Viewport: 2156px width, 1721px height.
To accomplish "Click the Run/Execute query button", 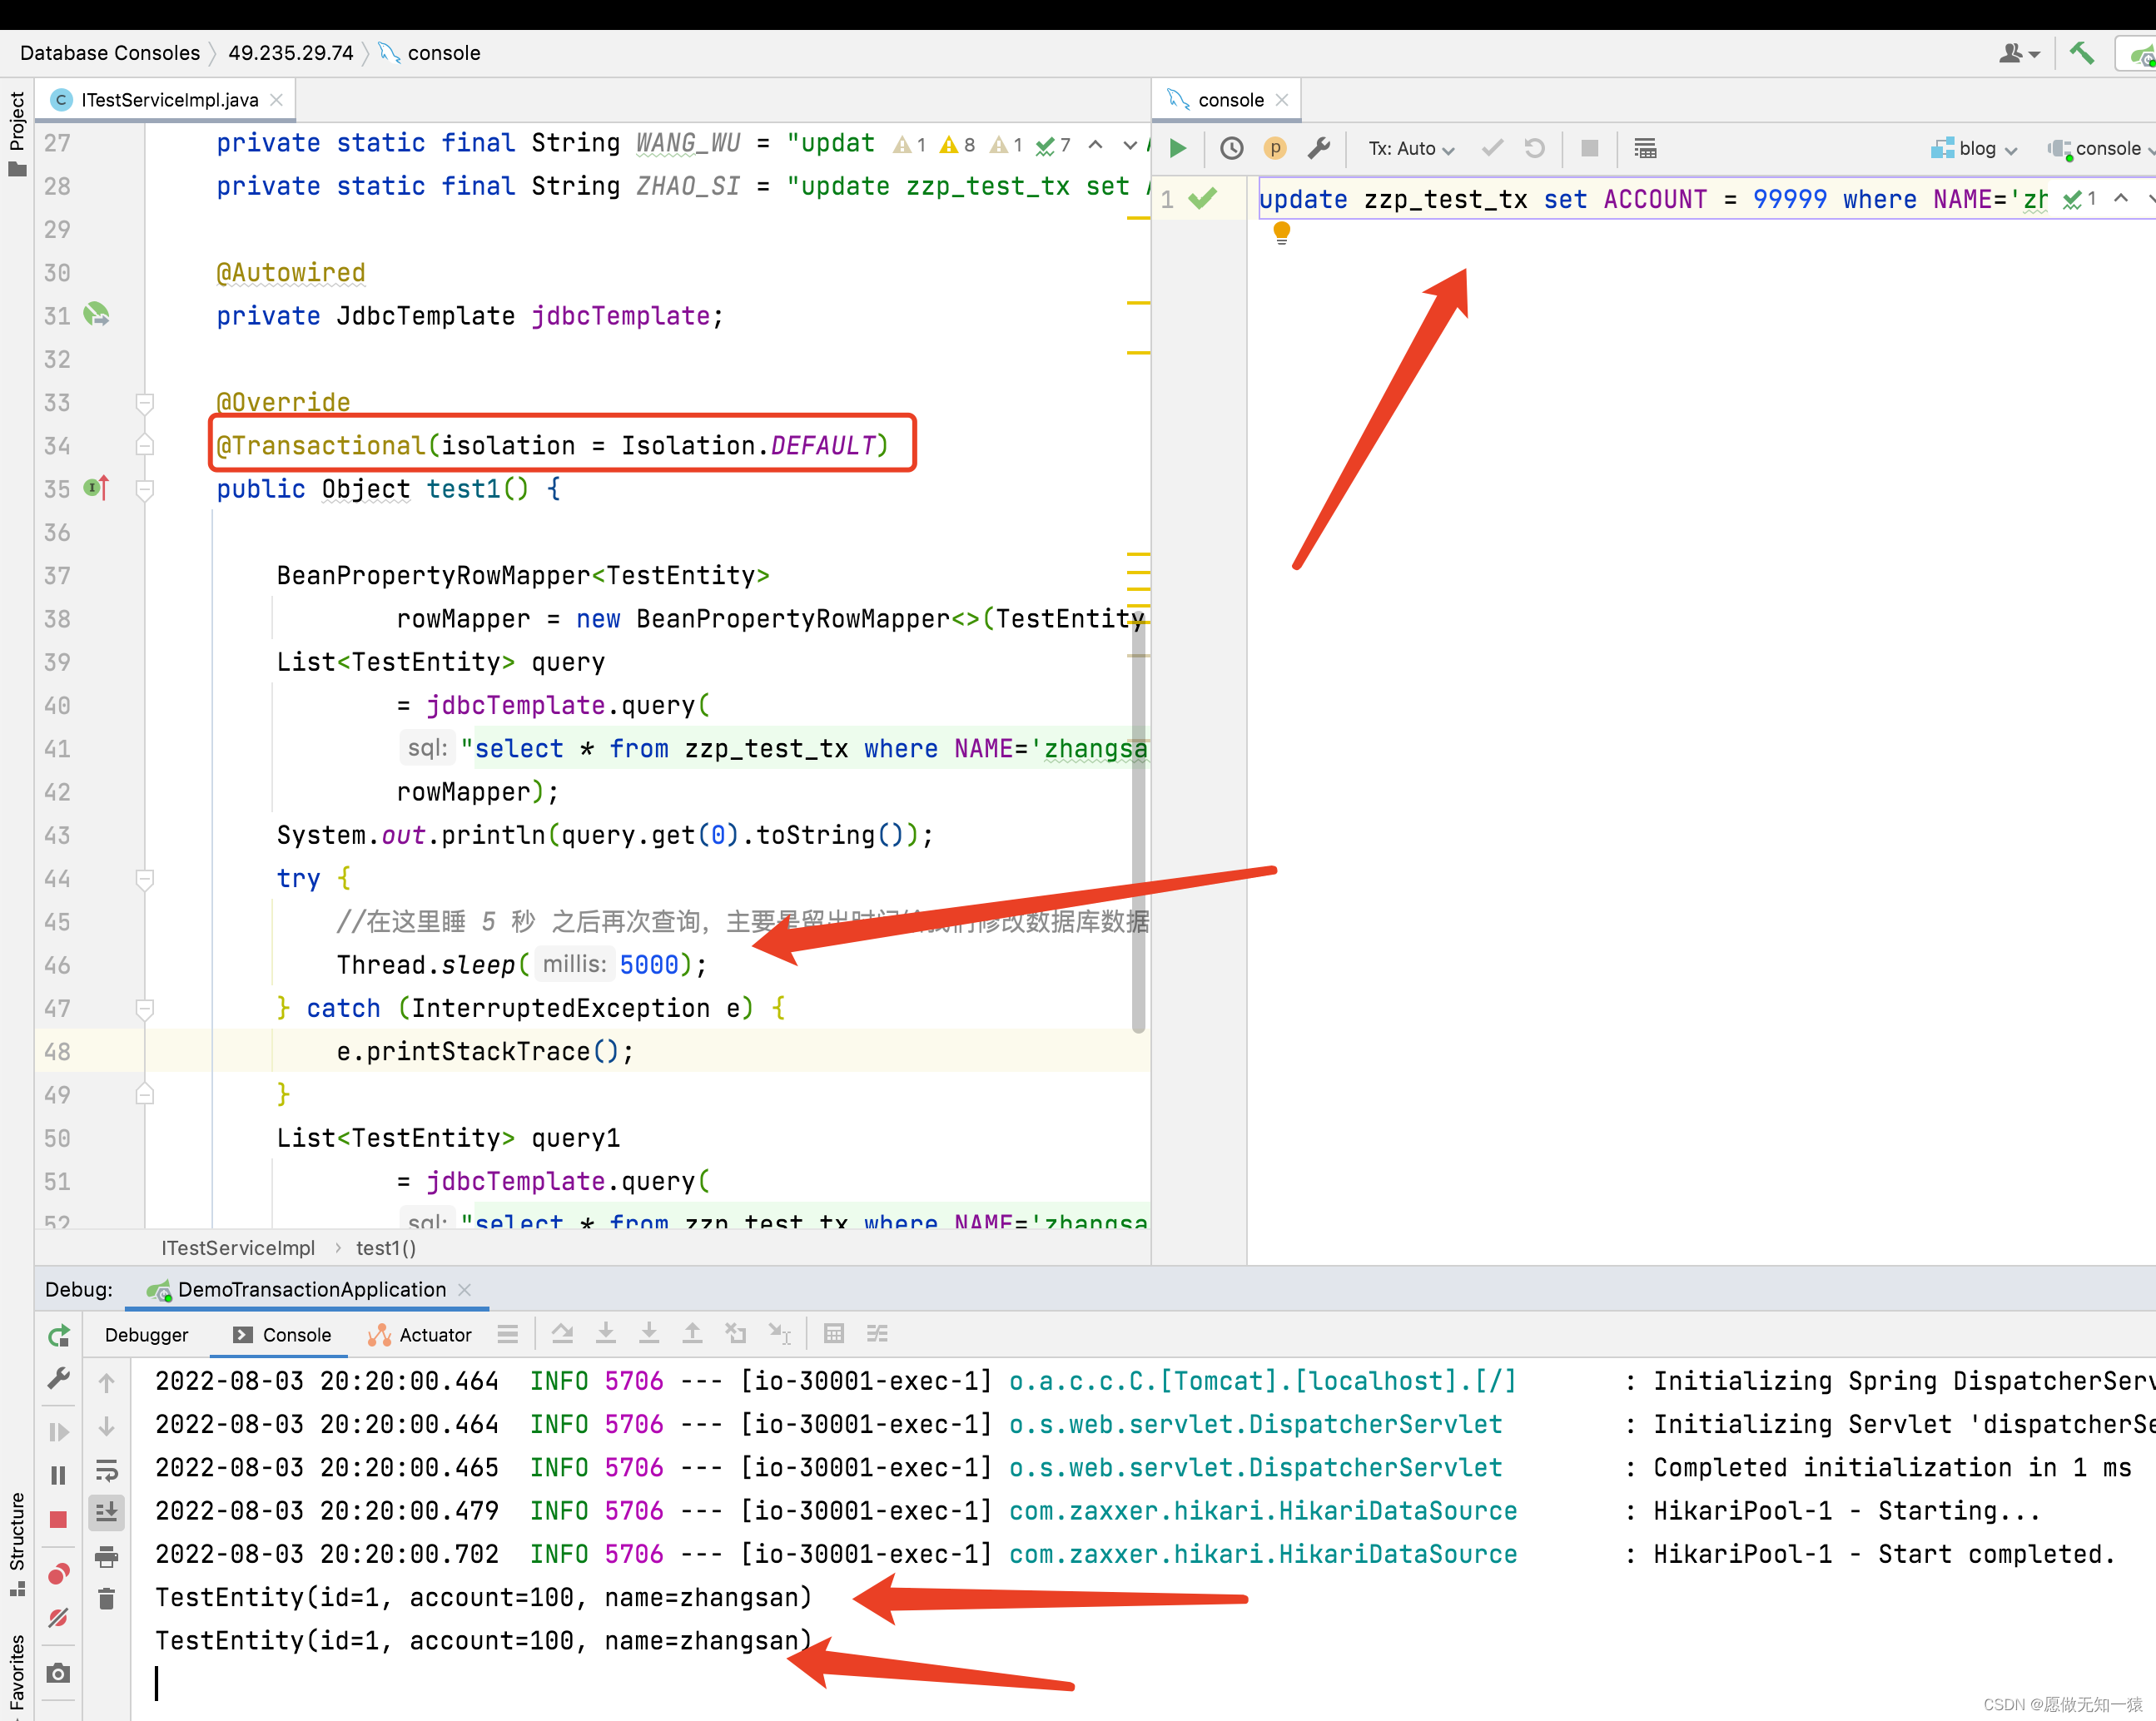I will [x=1175, y=147].
